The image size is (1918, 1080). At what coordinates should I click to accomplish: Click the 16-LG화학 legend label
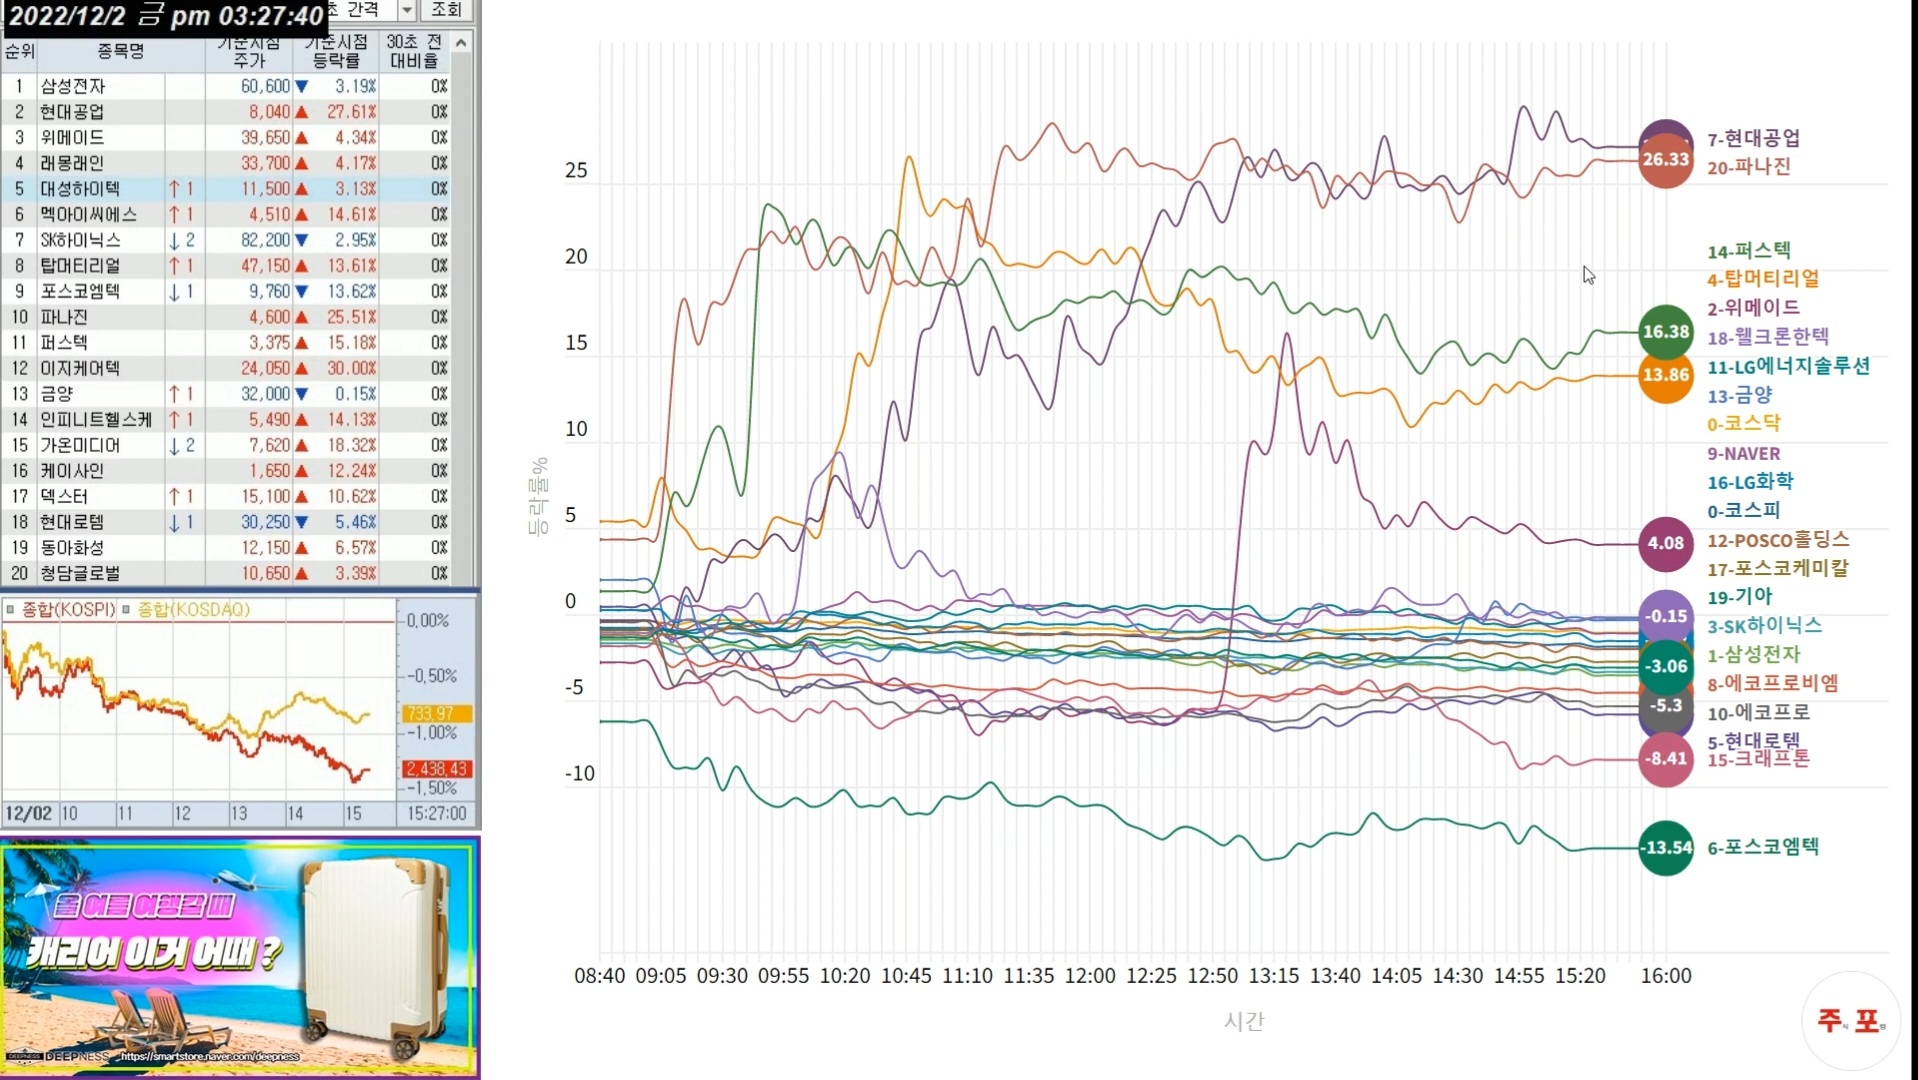[1750, 482]
